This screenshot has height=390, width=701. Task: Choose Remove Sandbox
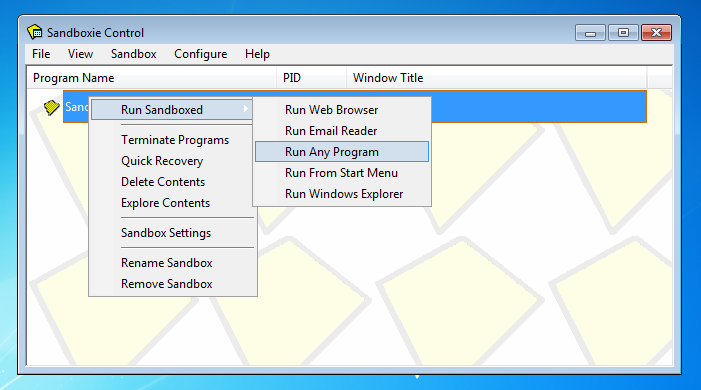167,284
